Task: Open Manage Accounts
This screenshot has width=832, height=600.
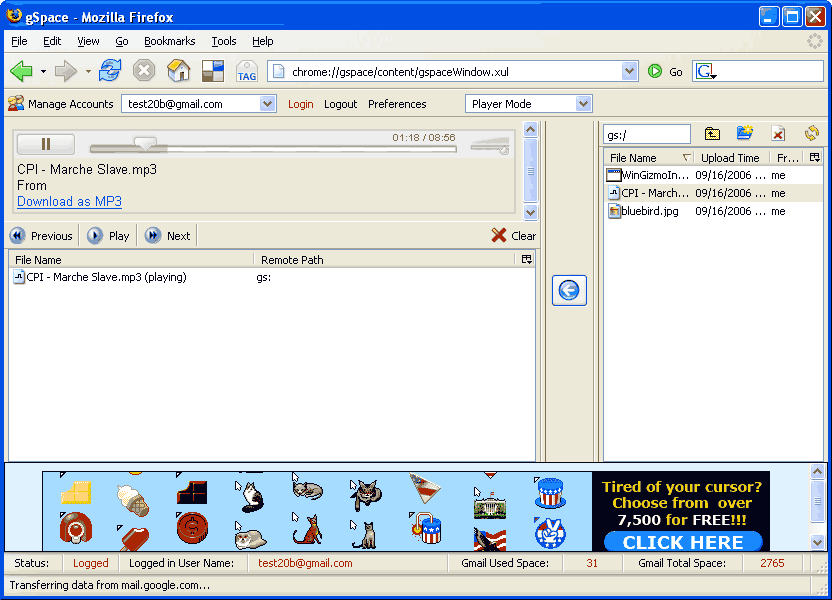Action: click(x=61, y=104)
